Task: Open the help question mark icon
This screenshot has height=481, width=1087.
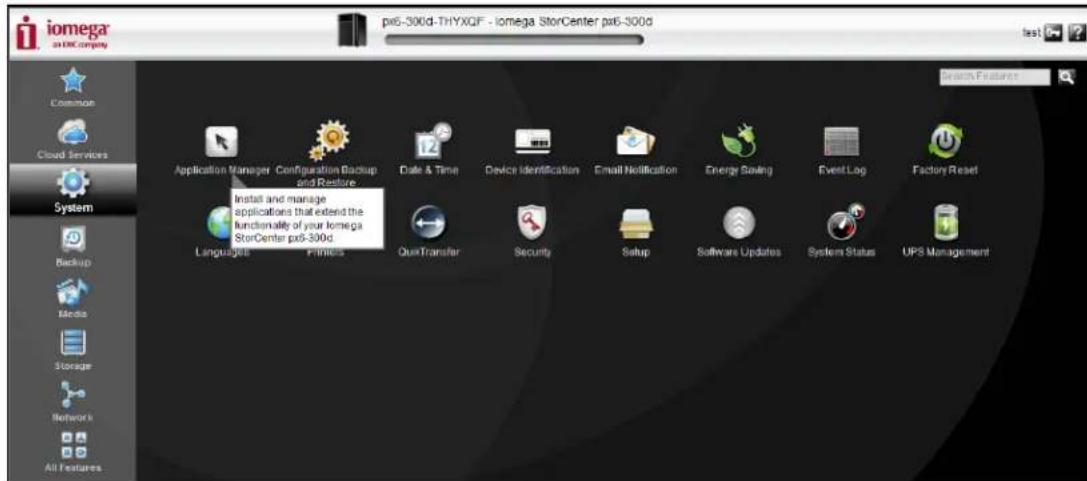Action: click(1075, 32)
